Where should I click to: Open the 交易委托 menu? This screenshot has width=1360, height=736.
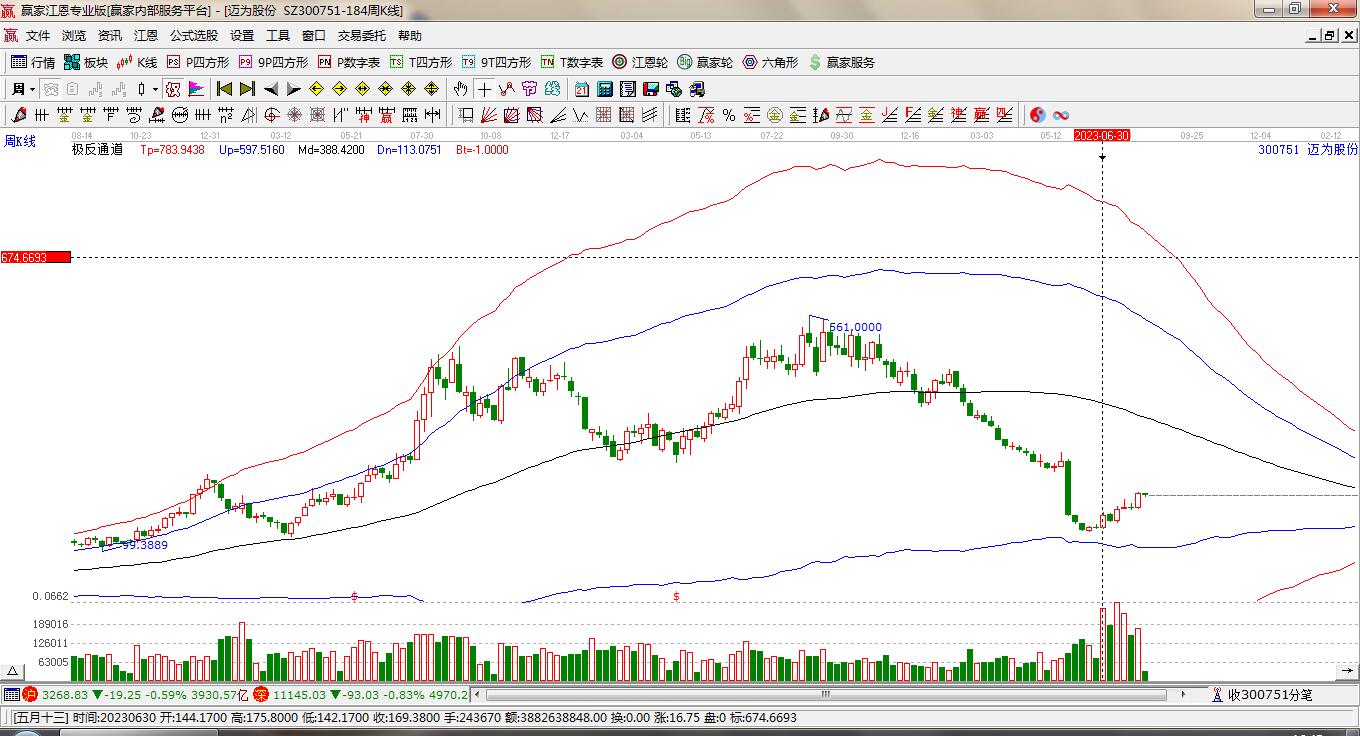click(x=361, y=36)
